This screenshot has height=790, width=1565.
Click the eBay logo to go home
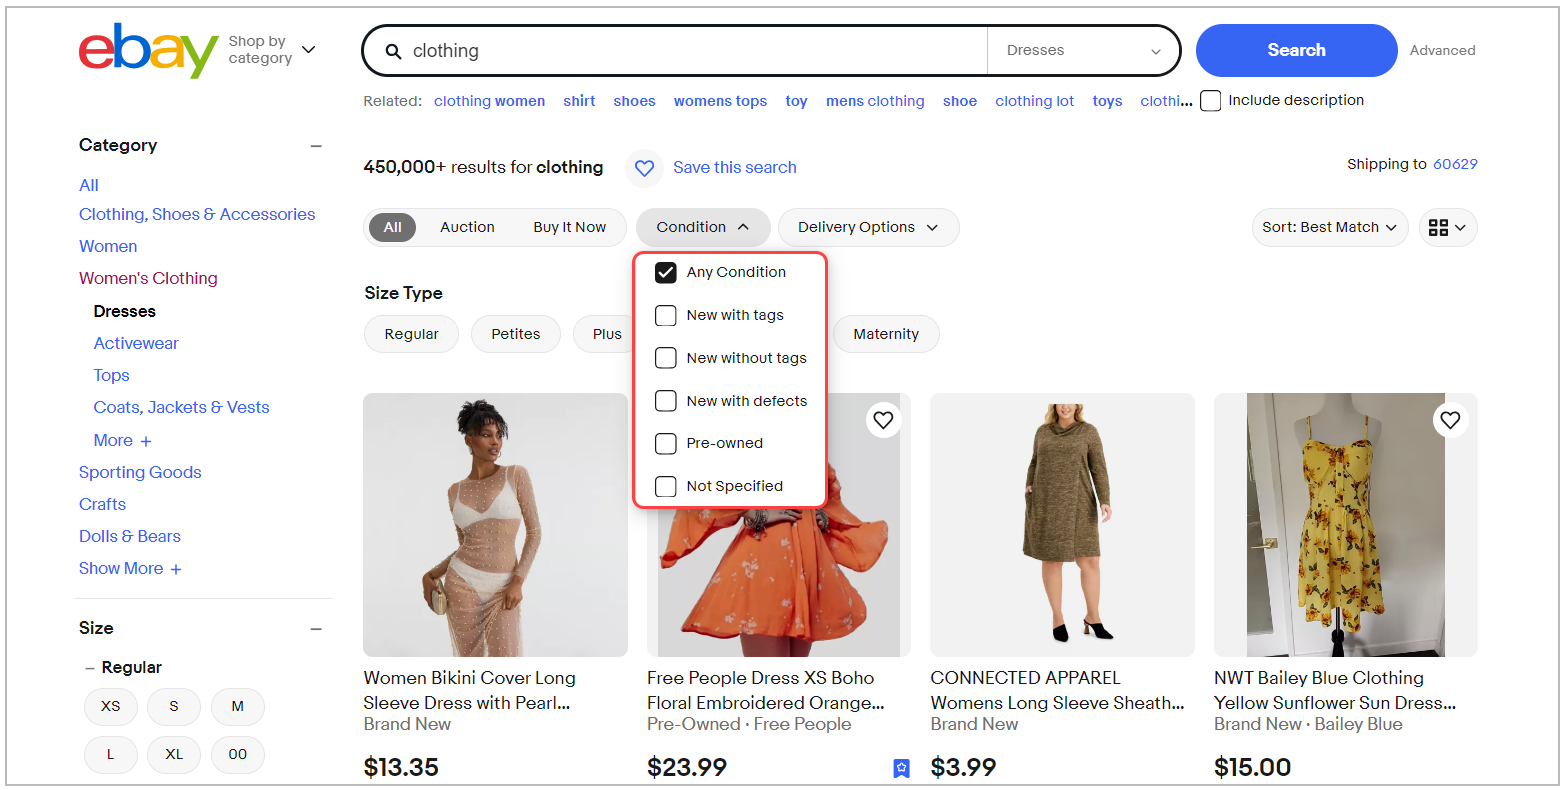coord(148,50)
